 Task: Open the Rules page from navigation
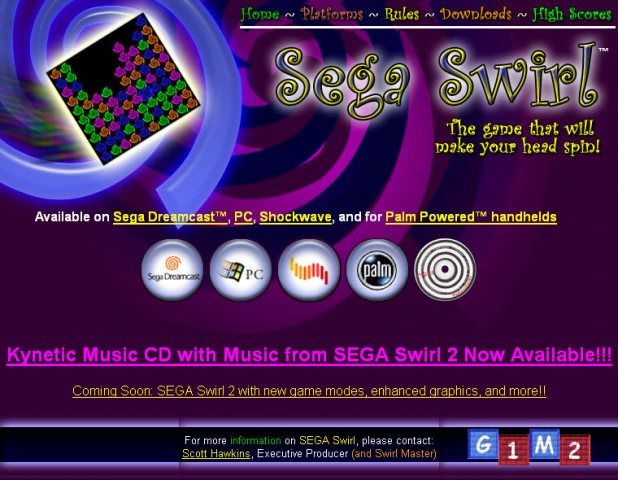(x=401, y=14)
